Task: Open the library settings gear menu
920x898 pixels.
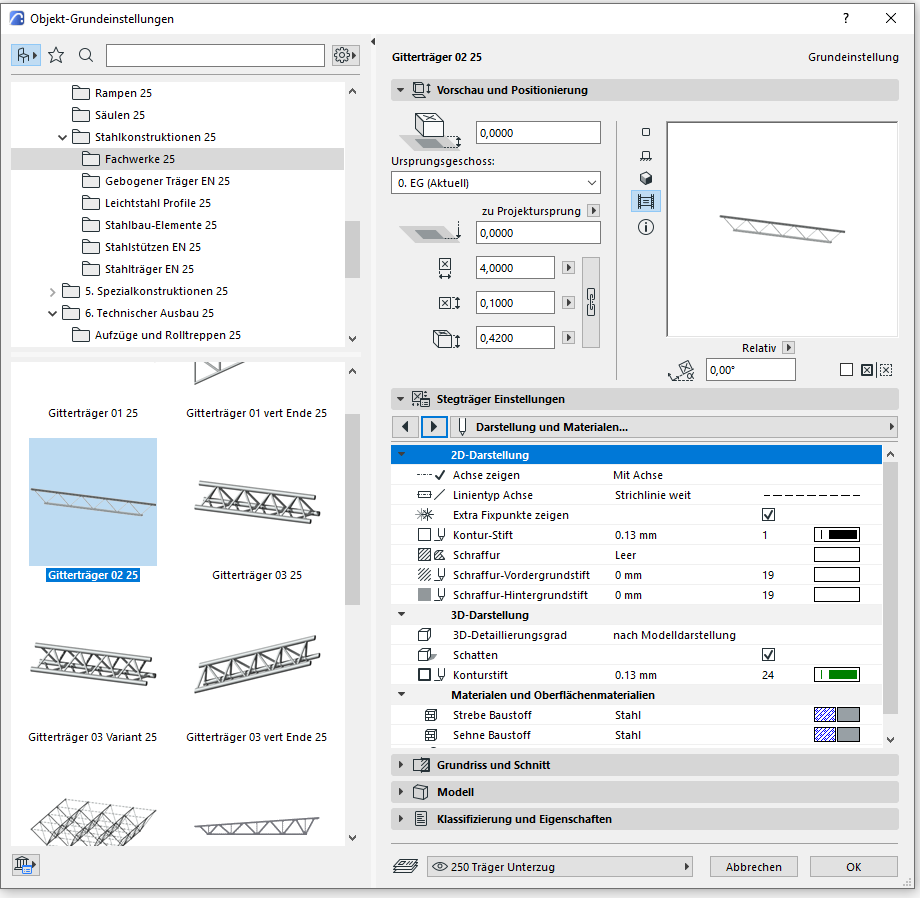Action: [345, 55]
